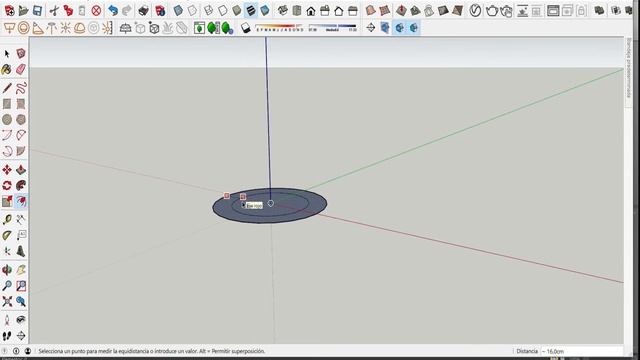Select the Zoom magnifier tool
The width and height of the screenshot is (640, 360).
point(7,285)
